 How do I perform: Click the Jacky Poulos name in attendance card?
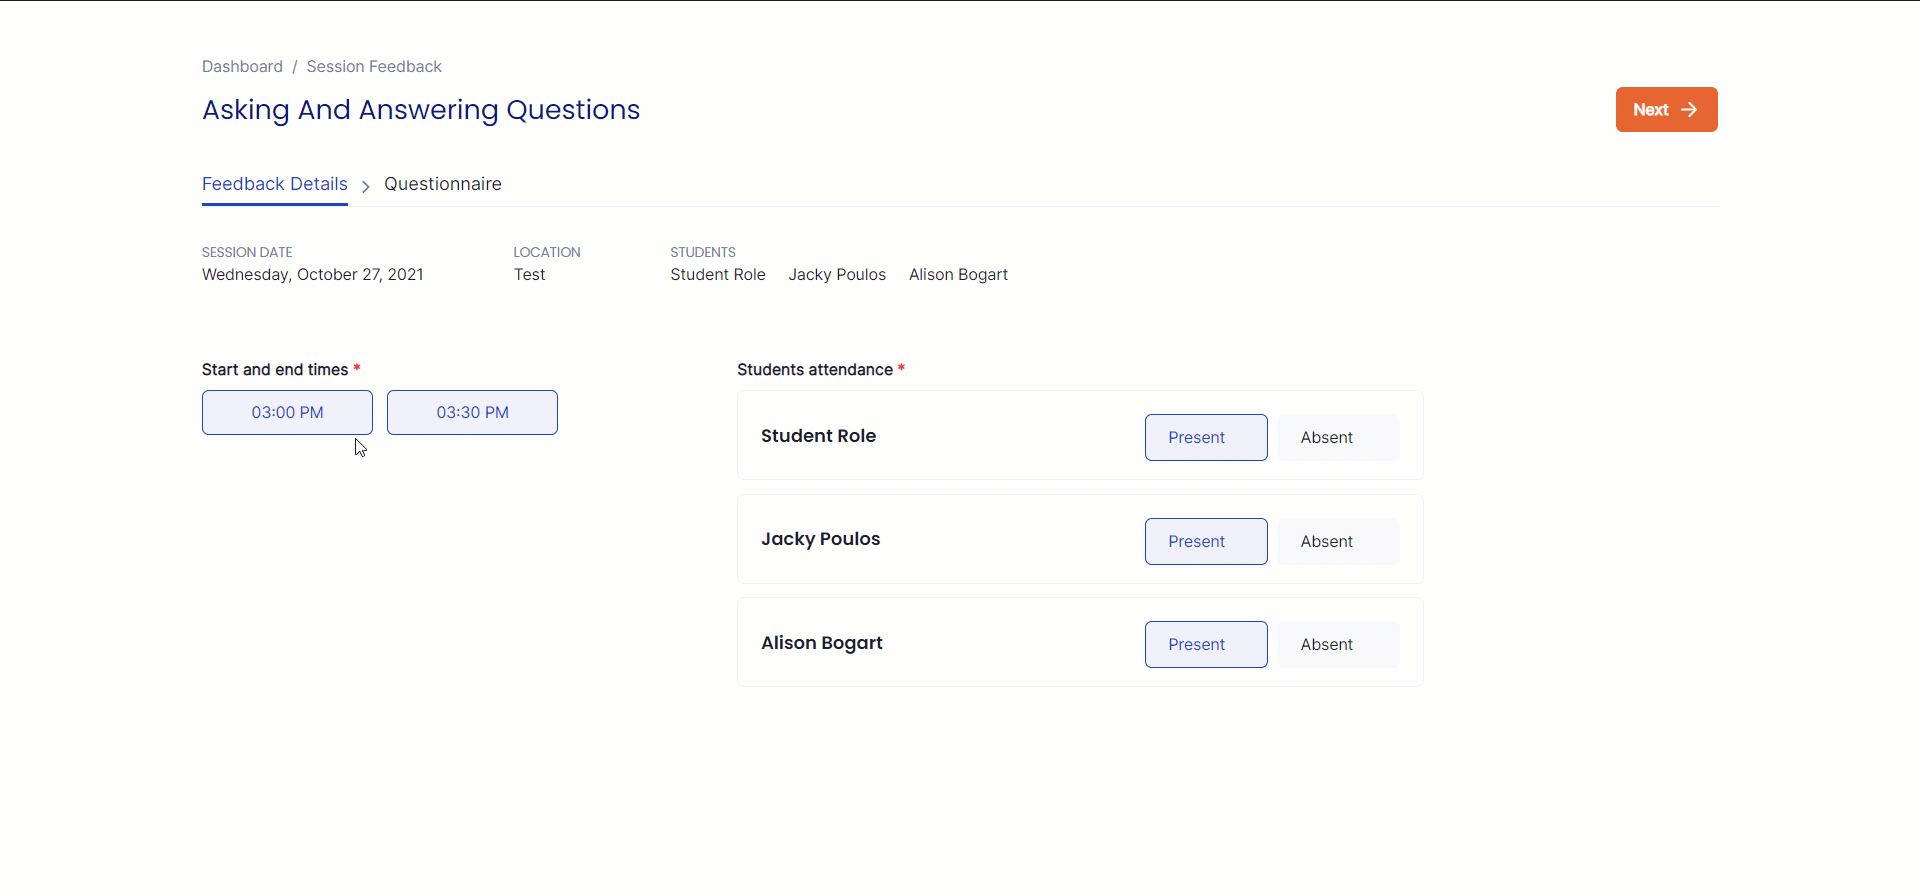(x=820, y=539)
